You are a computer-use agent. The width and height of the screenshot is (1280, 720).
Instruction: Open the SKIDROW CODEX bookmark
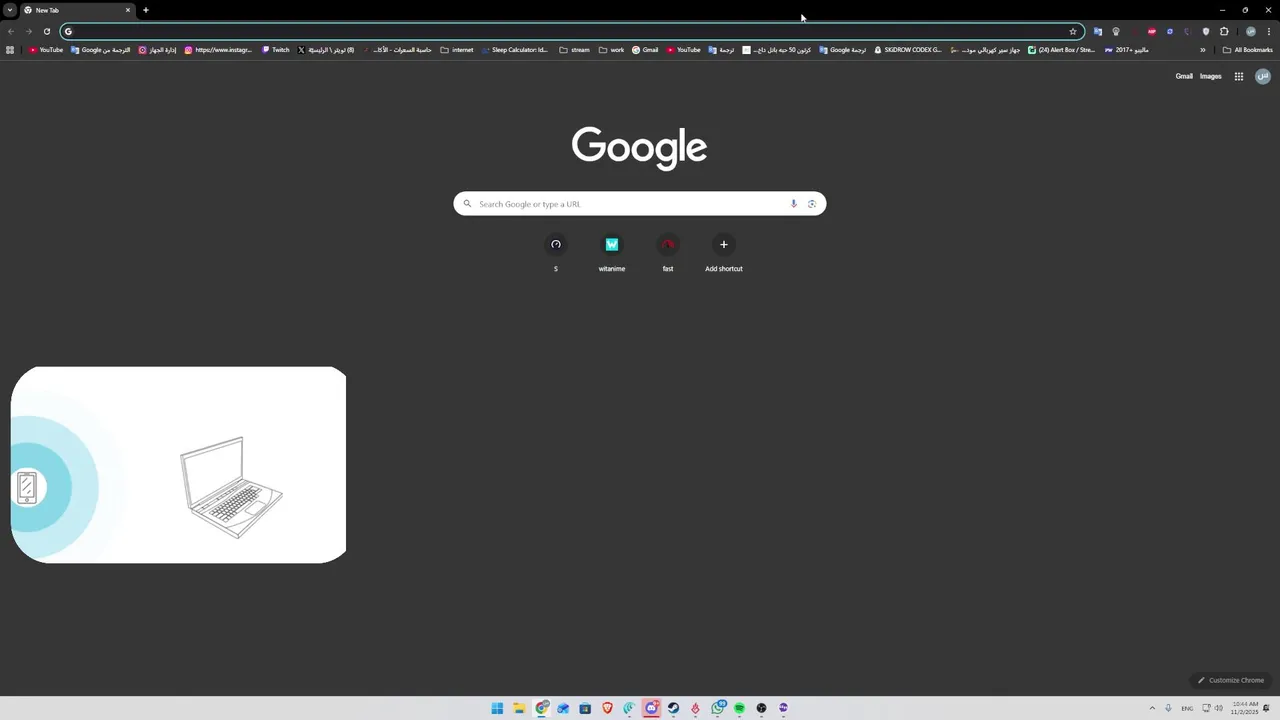pos(908,49)
